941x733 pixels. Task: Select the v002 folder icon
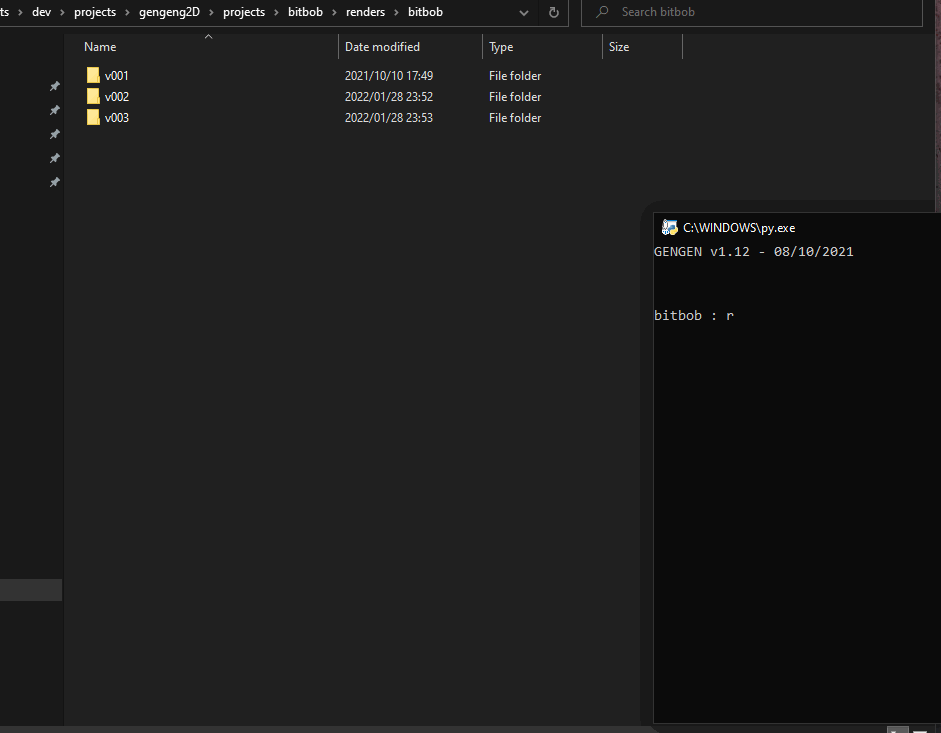coord(93,97)
